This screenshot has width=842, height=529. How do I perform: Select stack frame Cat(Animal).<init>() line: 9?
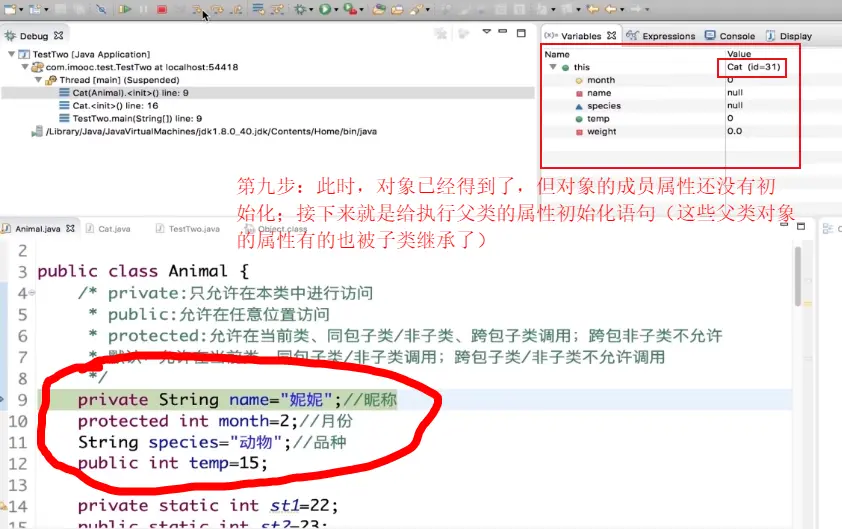pyautogui.click(x=130, y=93)
